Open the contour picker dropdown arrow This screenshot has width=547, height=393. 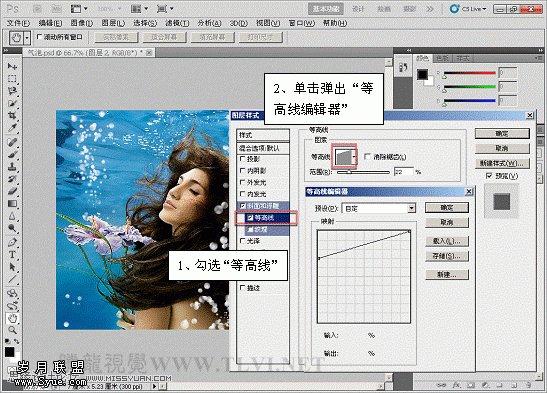[354, 157]
